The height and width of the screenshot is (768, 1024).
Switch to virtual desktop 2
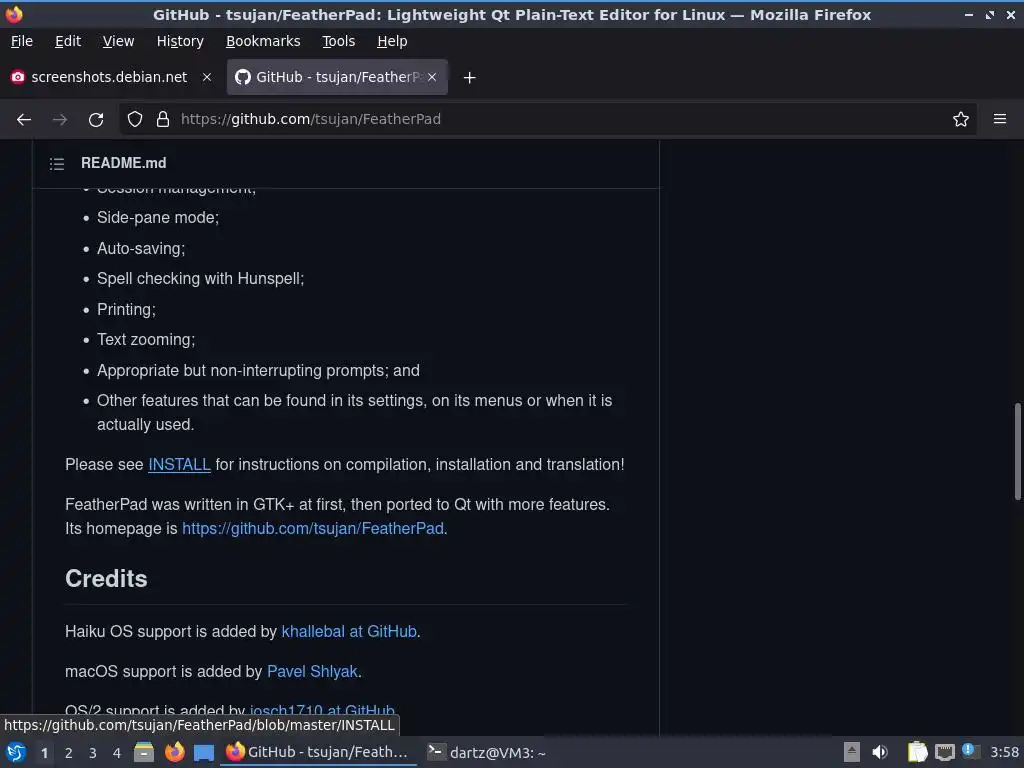pyautogui.click(x=69, y=753)
